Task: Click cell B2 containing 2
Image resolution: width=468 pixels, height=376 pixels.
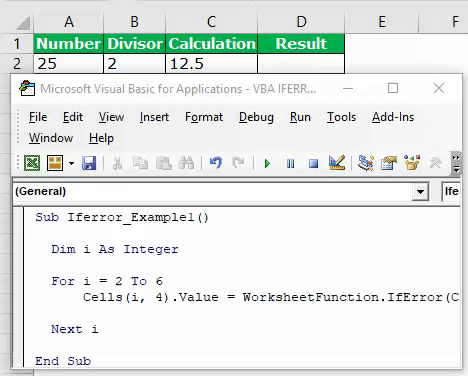Action: 135,63
